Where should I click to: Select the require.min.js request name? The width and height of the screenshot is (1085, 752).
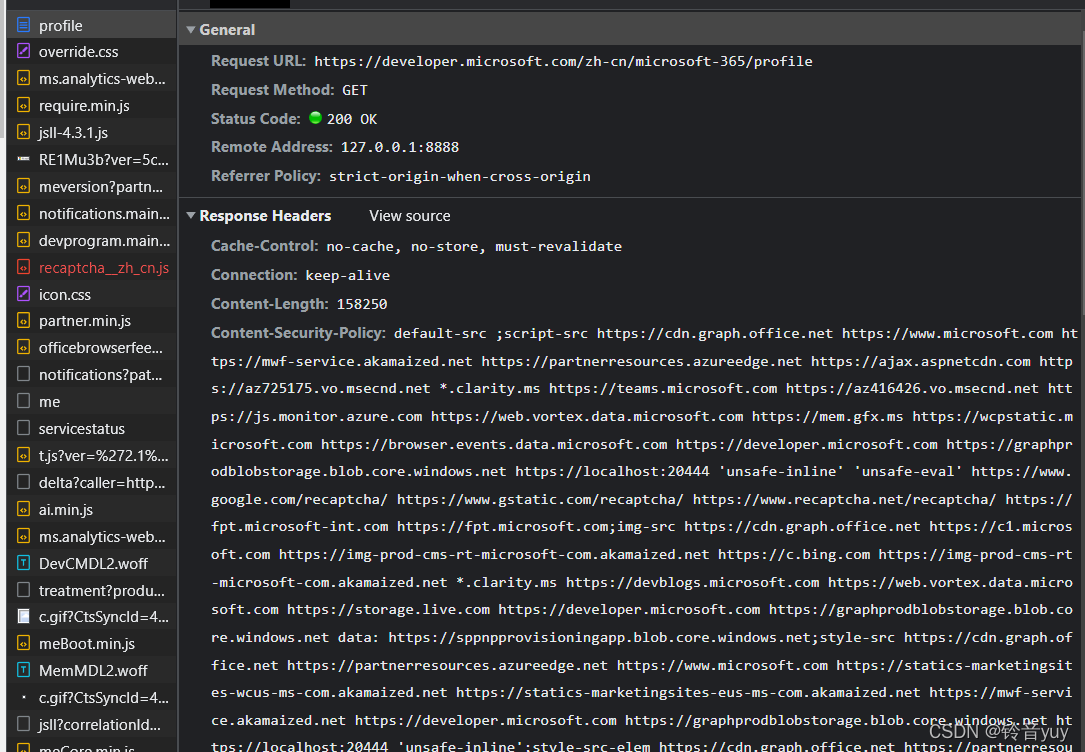click(x=84, y=105)
